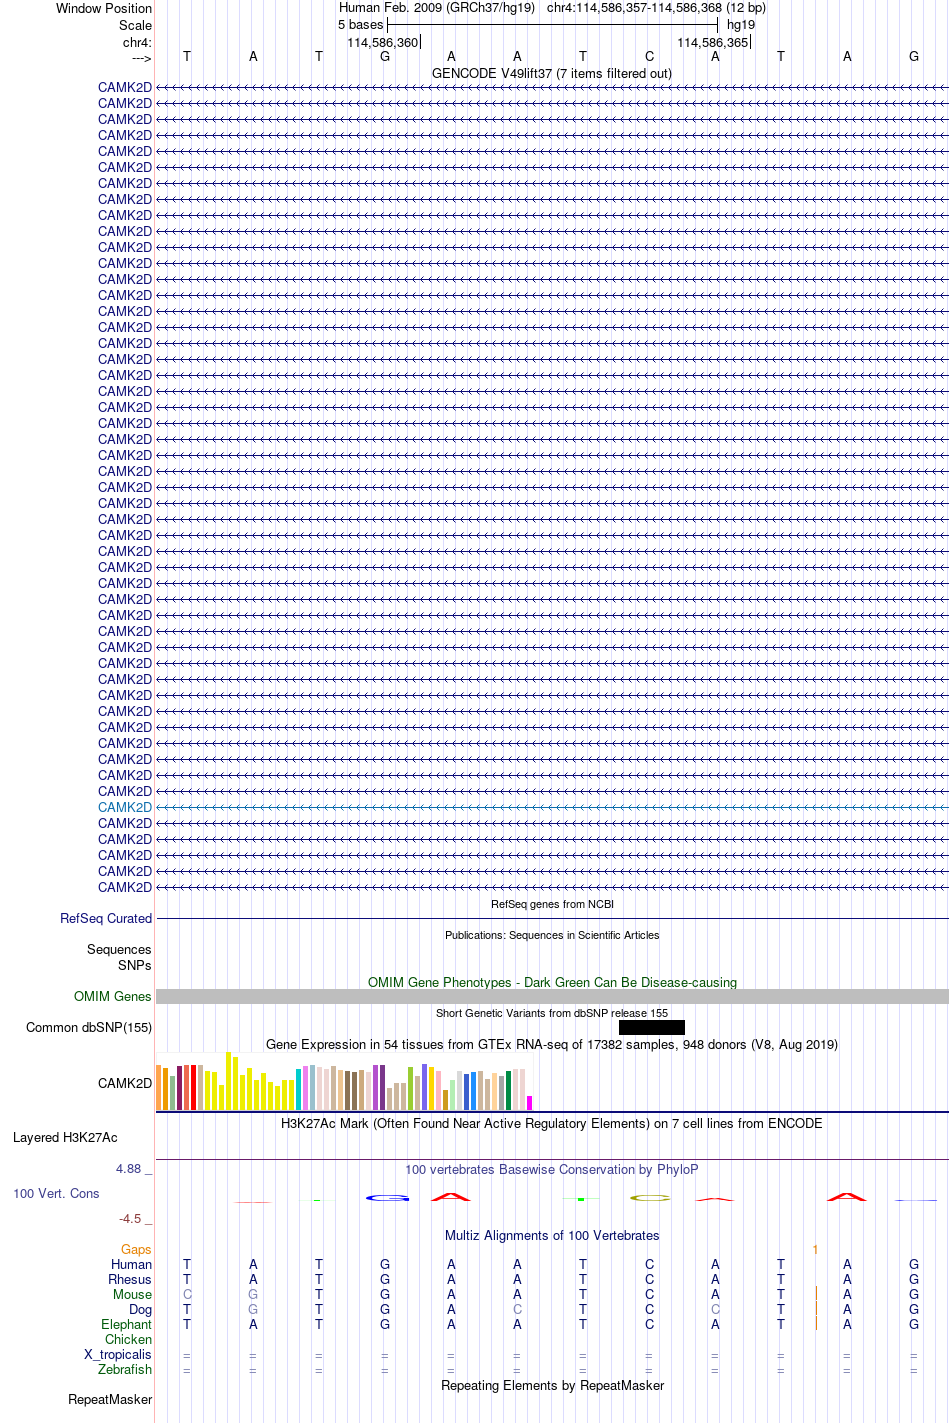This screenshot has height=1423, width=950.
Task: Click the 100 Vert. Cons track label
Action: pos(56,1193)
